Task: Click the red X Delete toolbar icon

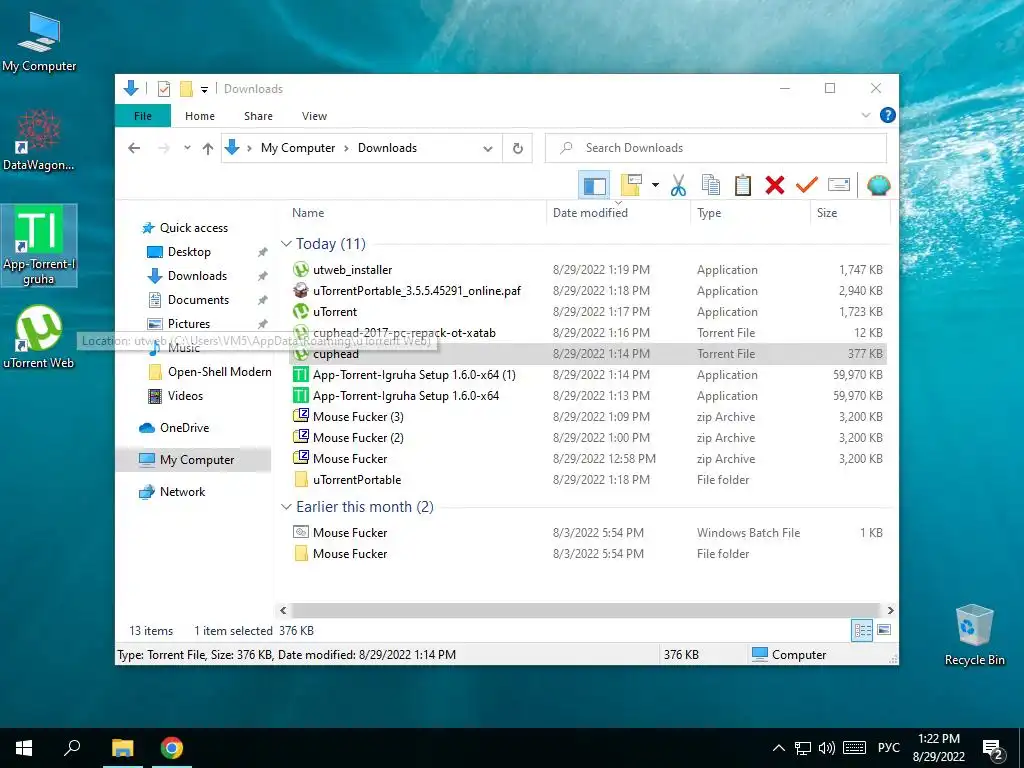Action: click(x=775, y=185)
